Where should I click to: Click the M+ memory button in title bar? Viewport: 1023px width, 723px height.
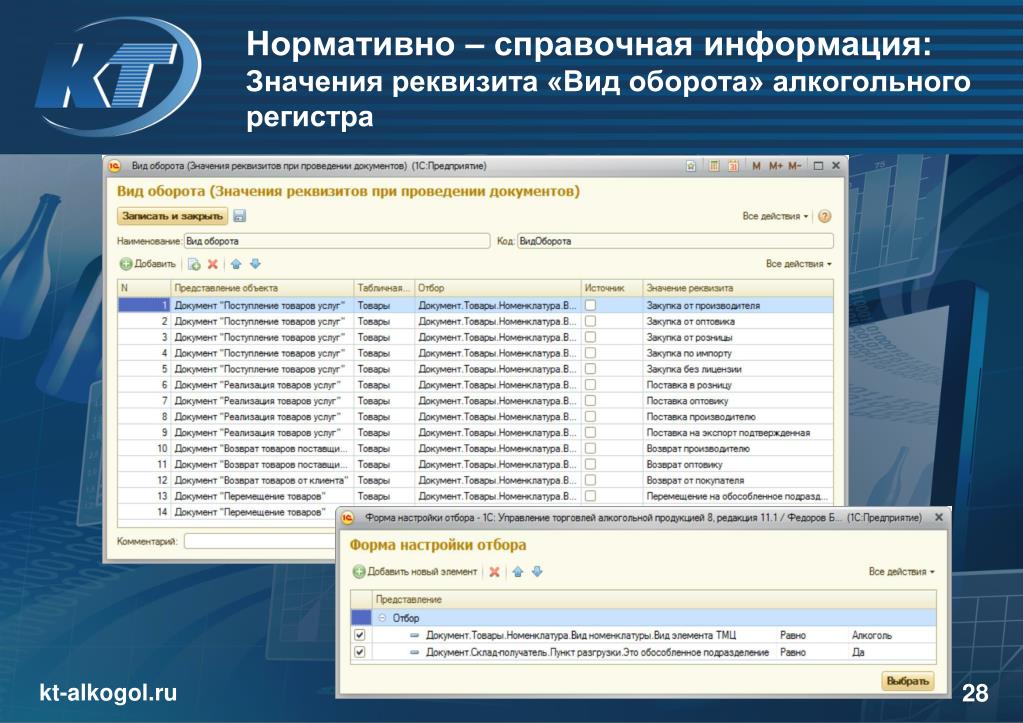[x=775, y=166]
